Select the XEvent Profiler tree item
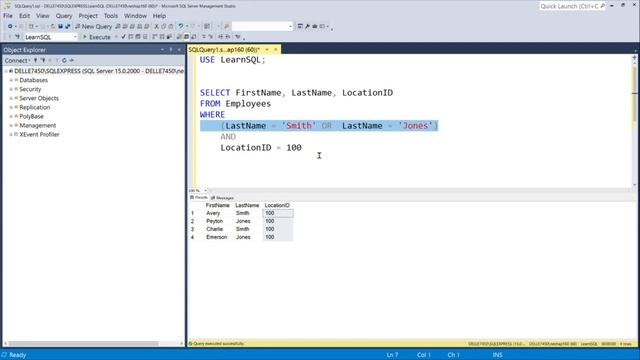Viewport: 640px width, 360px height. click(x=39, y=134)
